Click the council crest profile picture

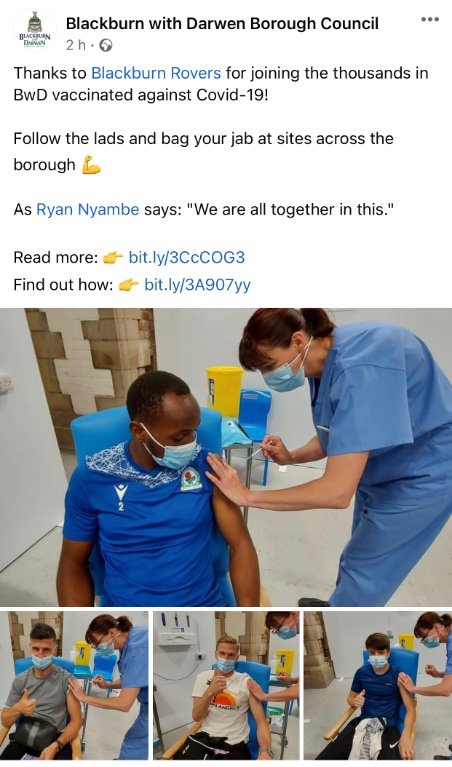pos(35,30)
